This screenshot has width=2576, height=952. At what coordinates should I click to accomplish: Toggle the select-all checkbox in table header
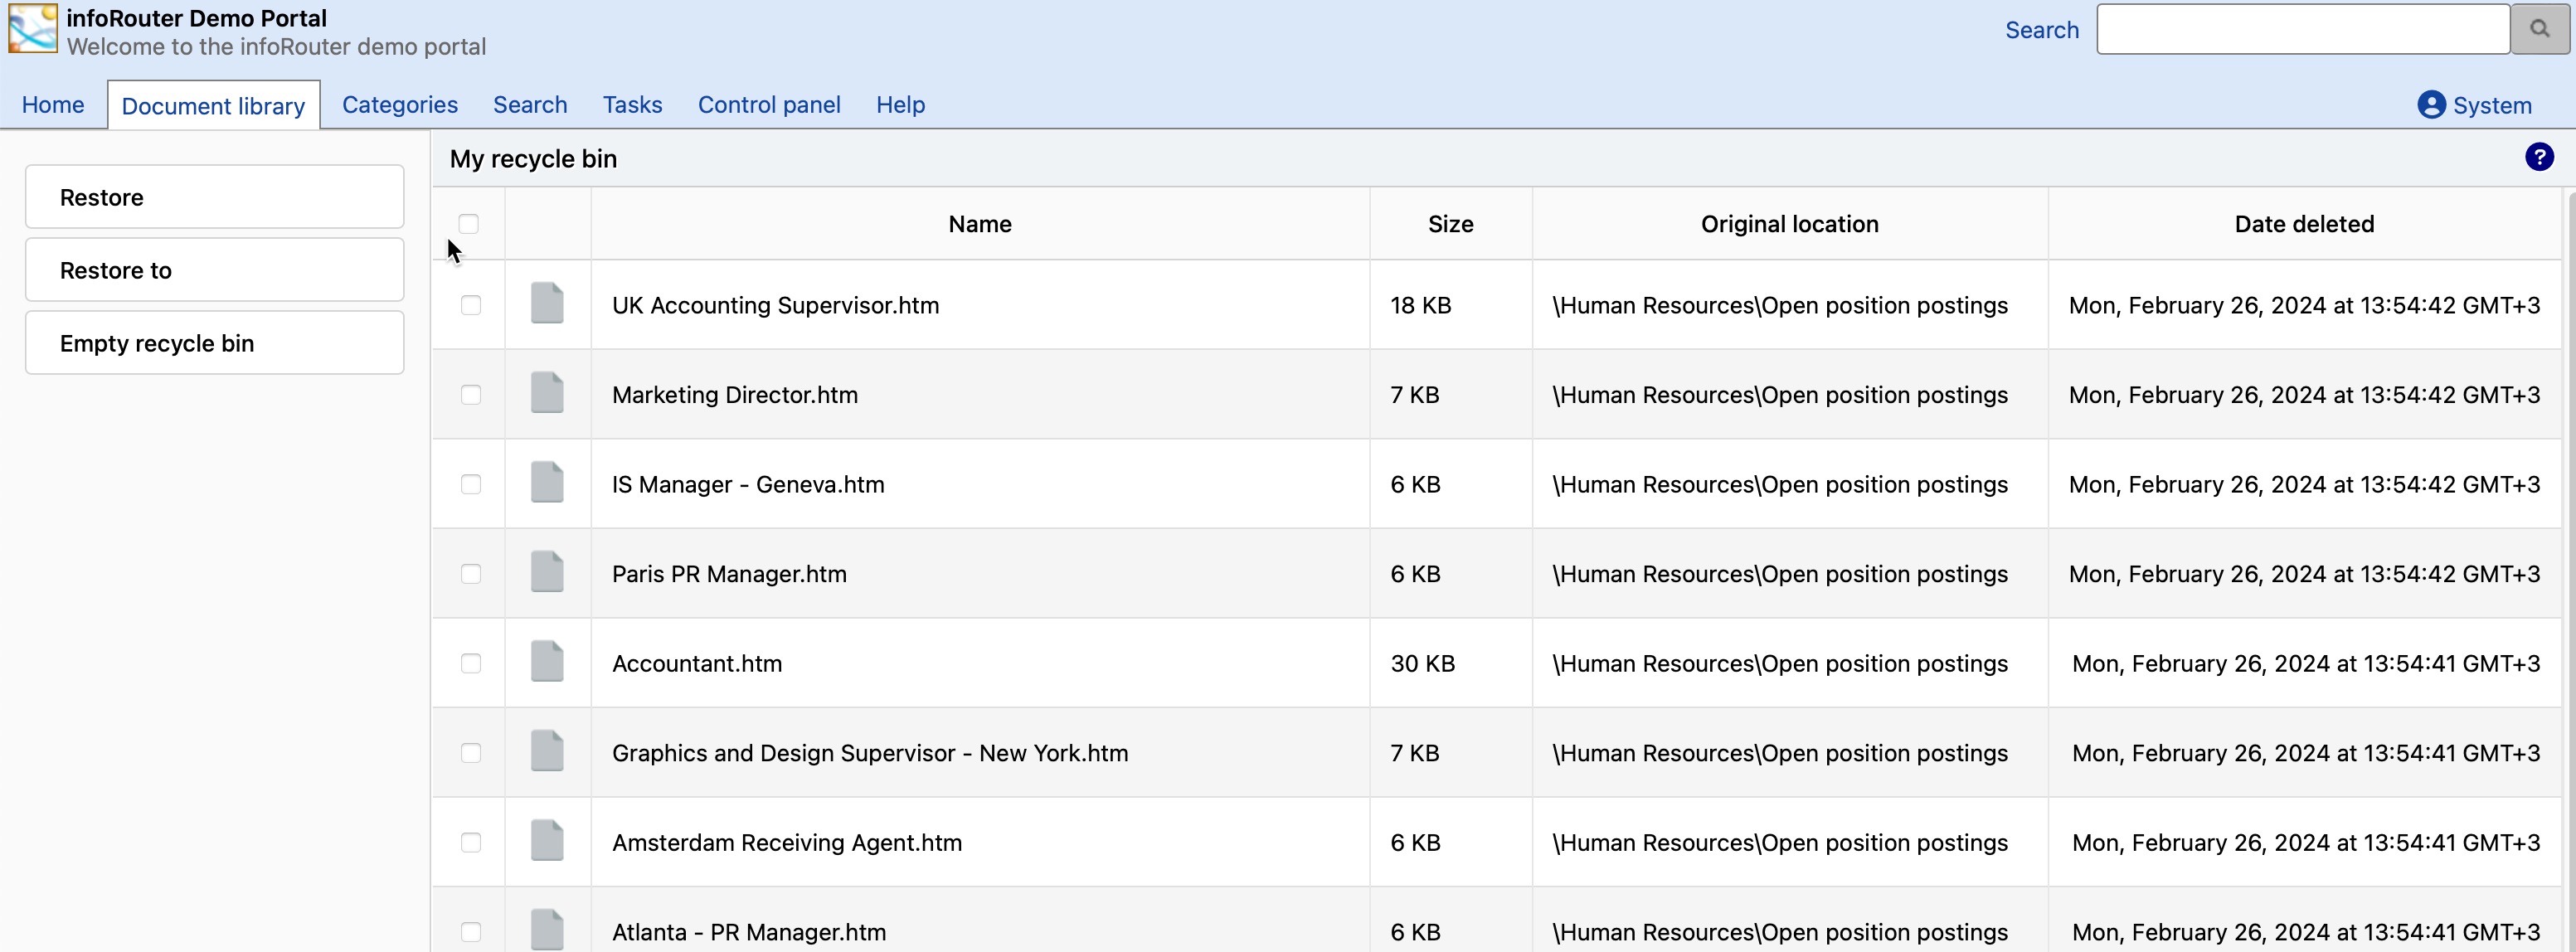[468, 224]
